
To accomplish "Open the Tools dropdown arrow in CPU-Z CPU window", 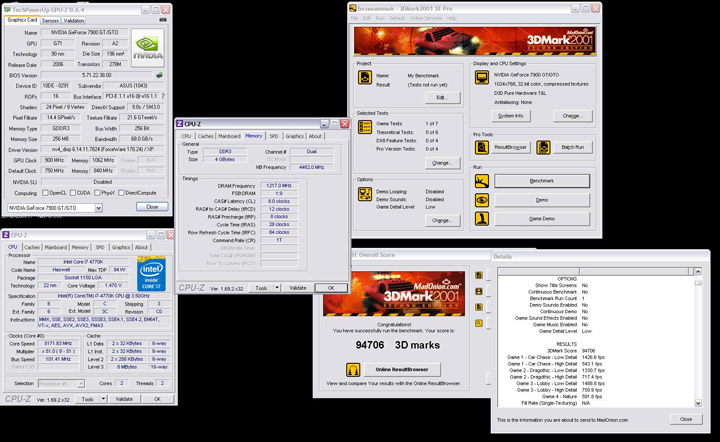I will coord(103,399).
